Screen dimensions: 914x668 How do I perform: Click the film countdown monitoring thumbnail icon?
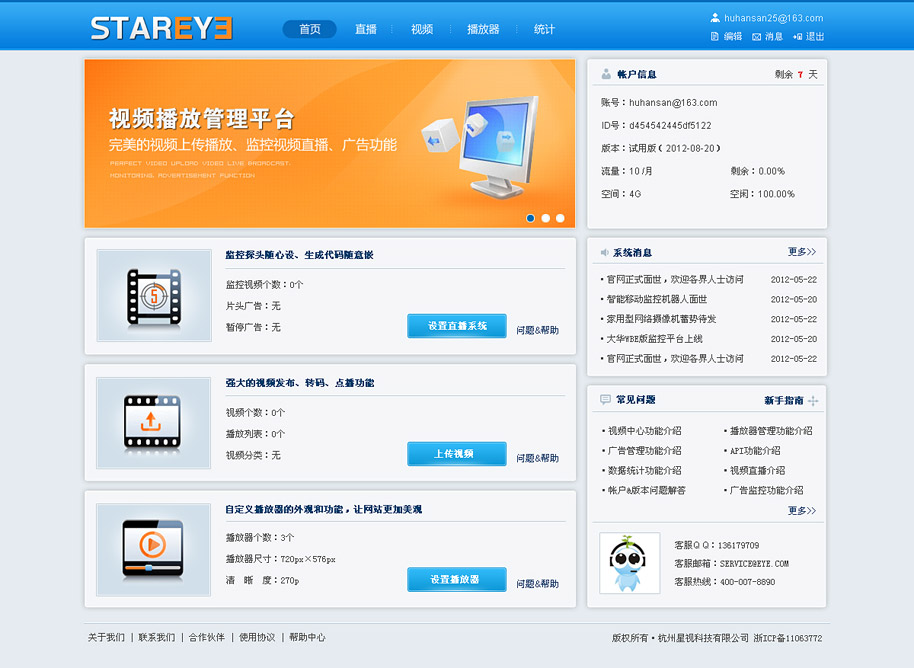[154, 295]
